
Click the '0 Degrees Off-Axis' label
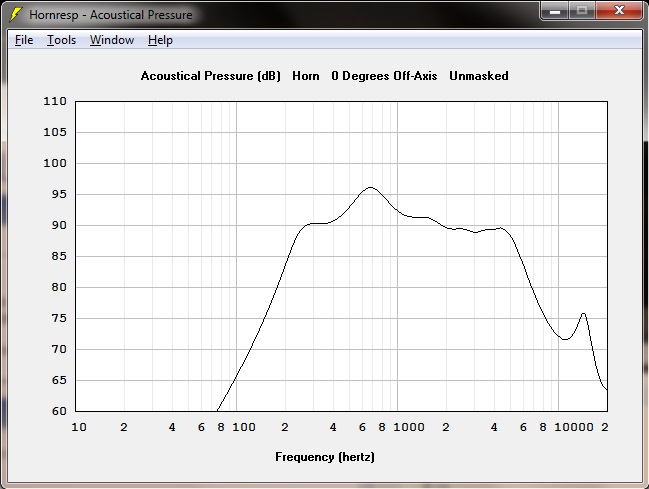(x=384, y=76)
